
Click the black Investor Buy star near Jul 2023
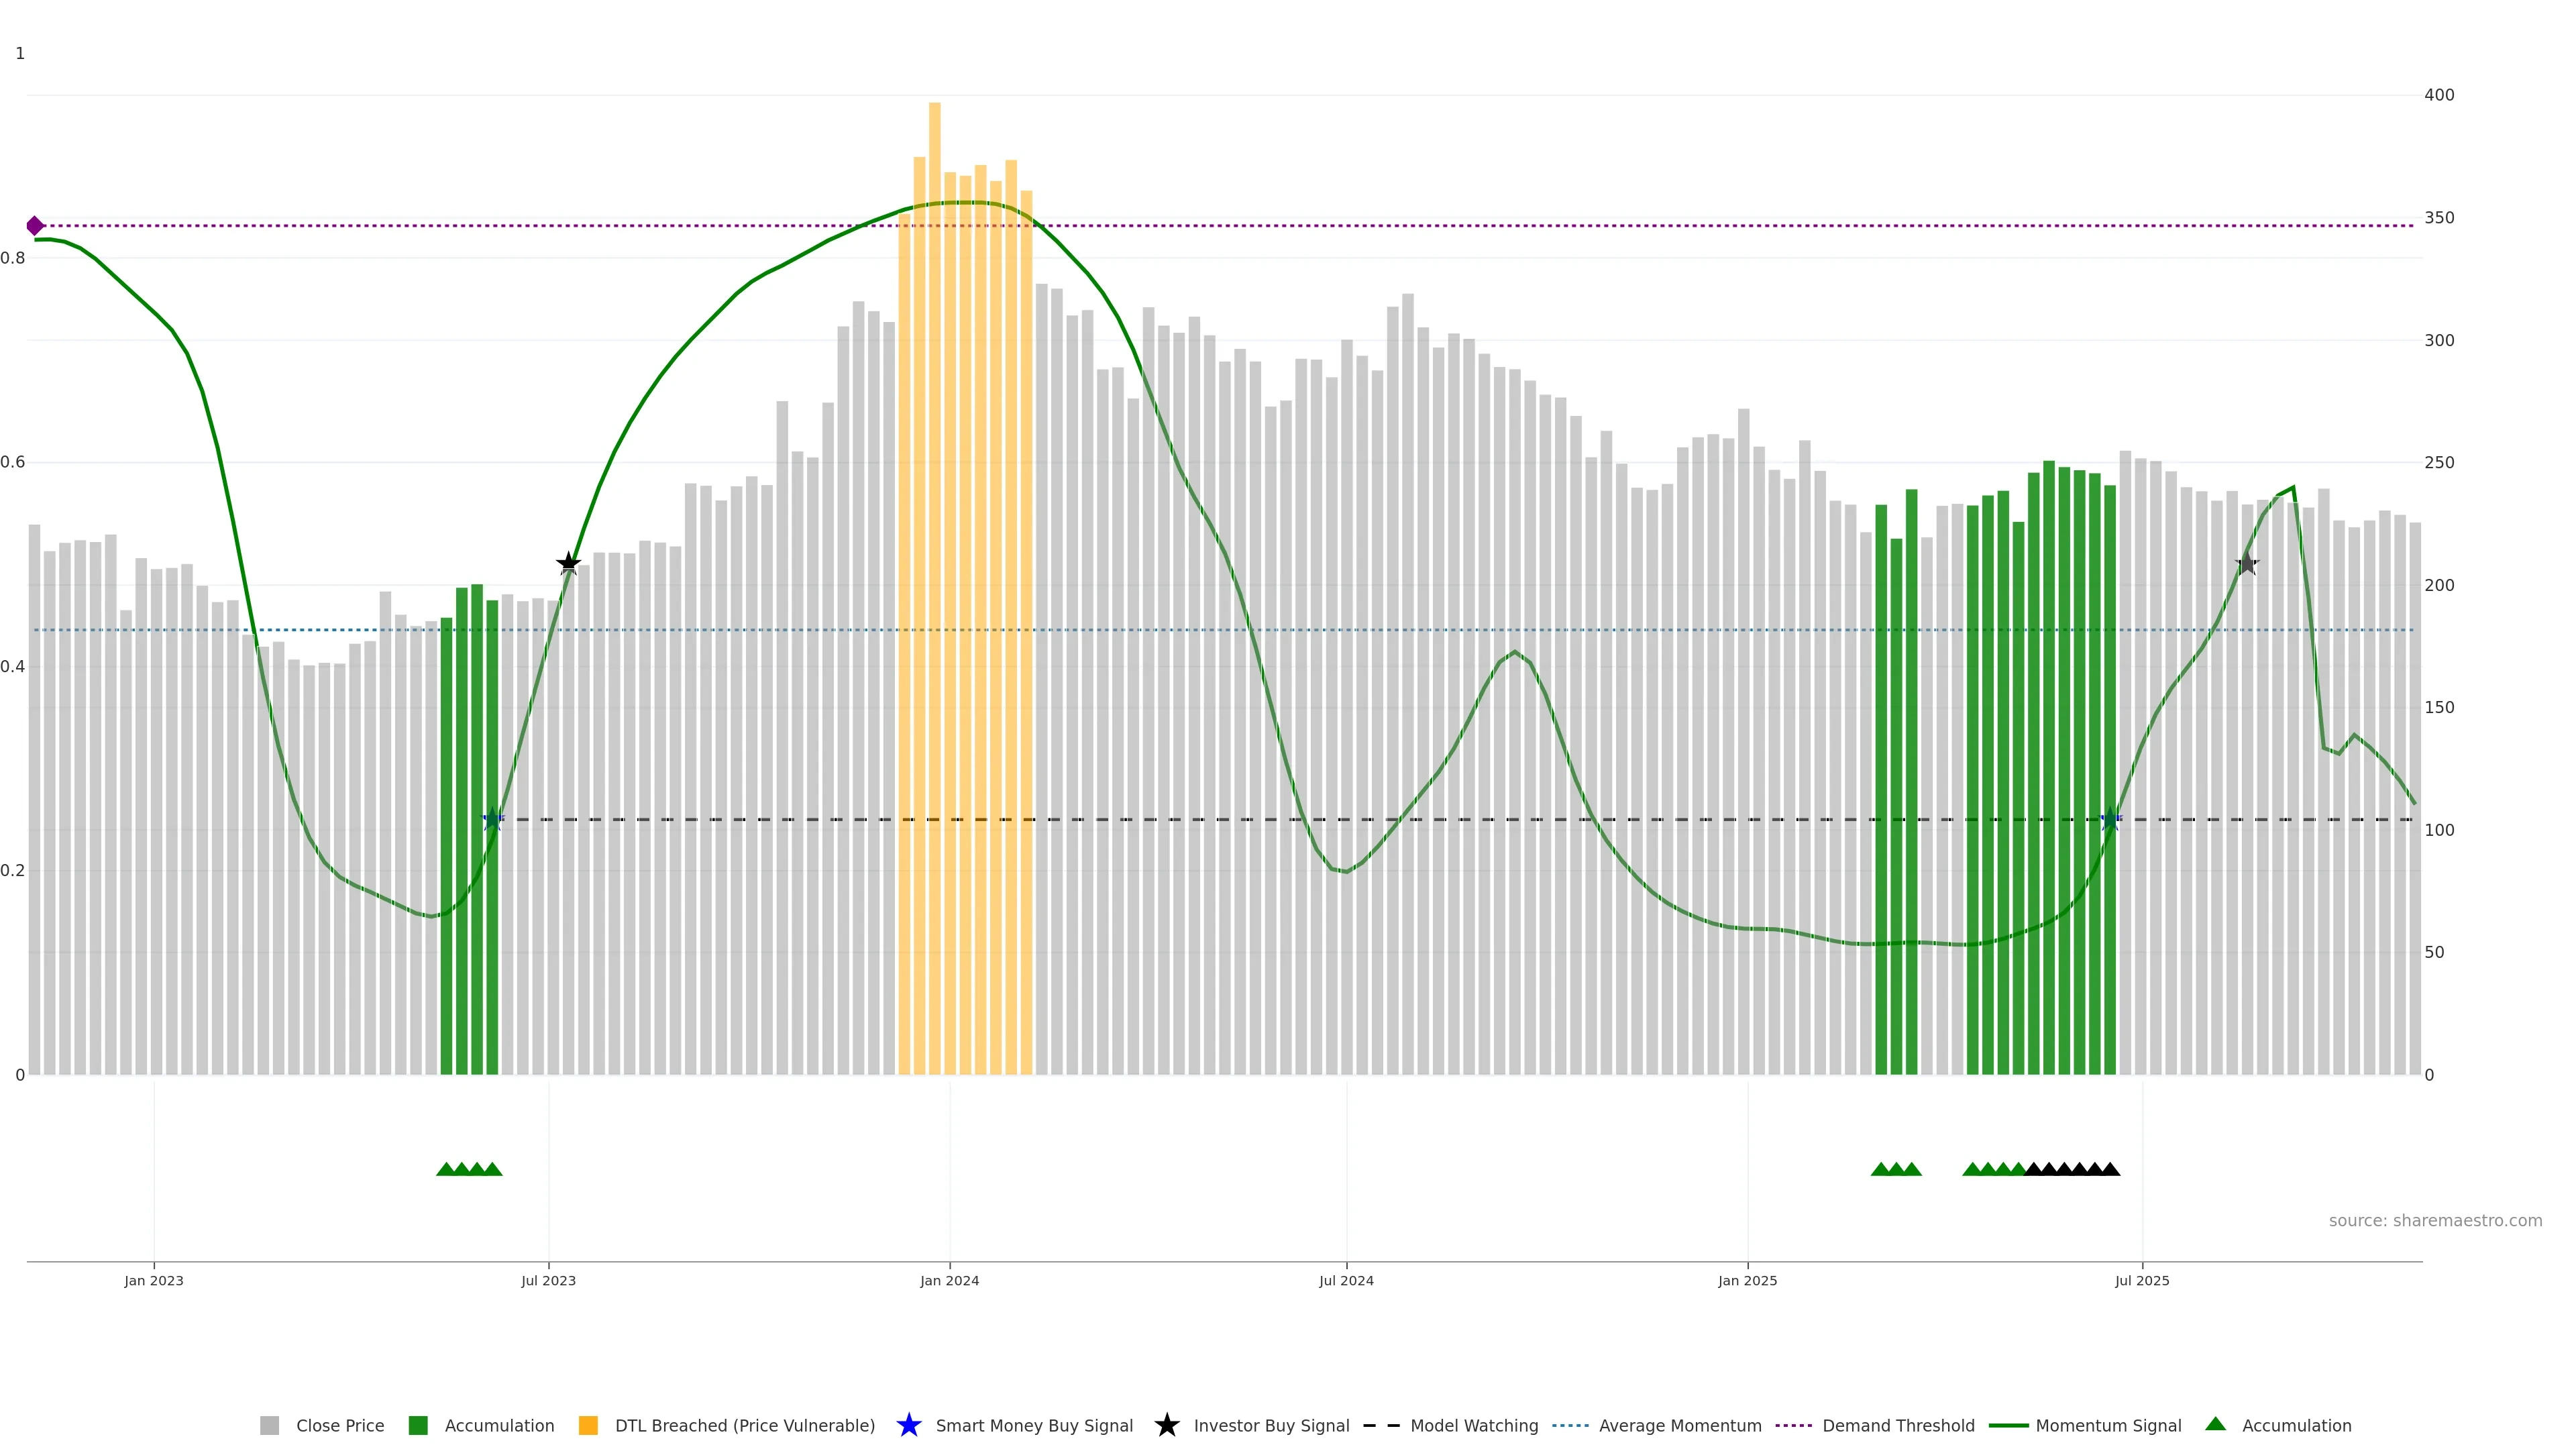(x=568, y=564)
